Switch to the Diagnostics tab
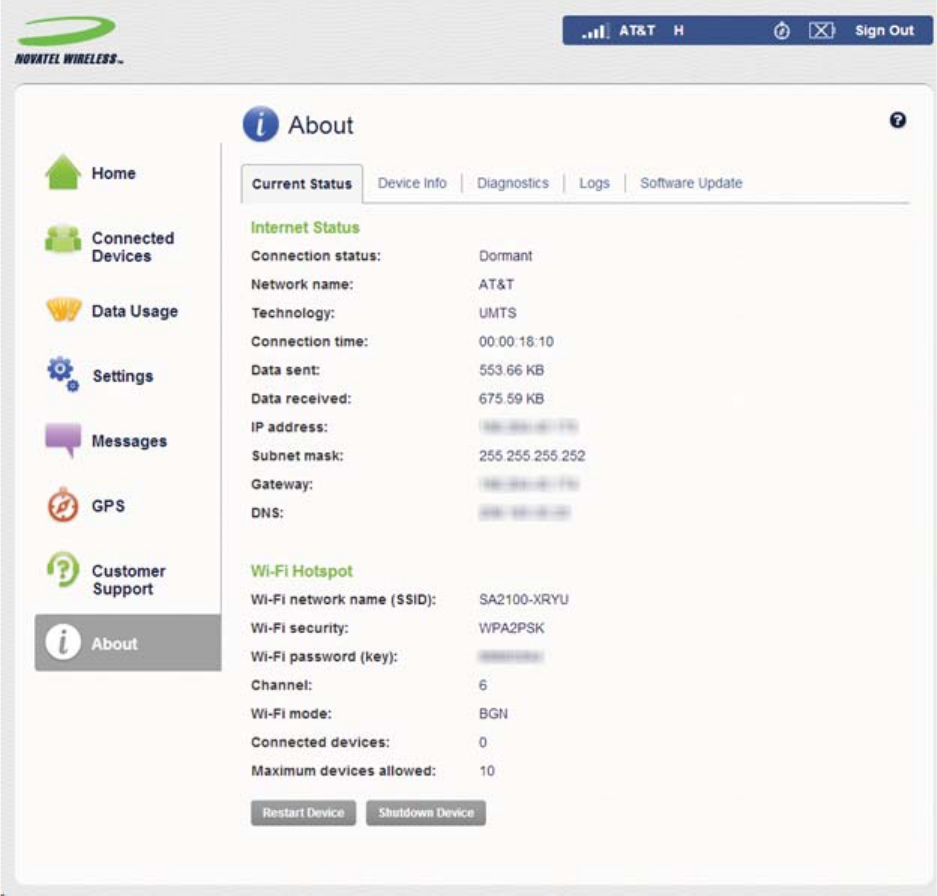 513,183
